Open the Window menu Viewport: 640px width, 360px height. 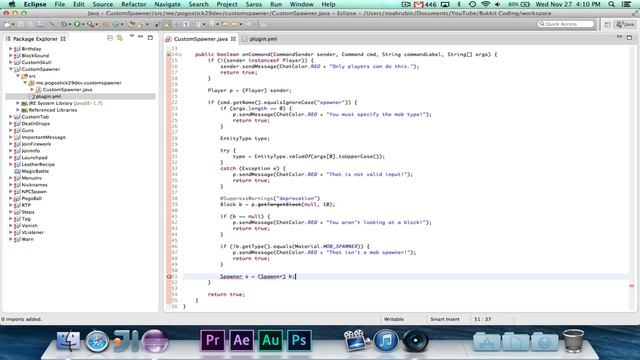[302, 4]
